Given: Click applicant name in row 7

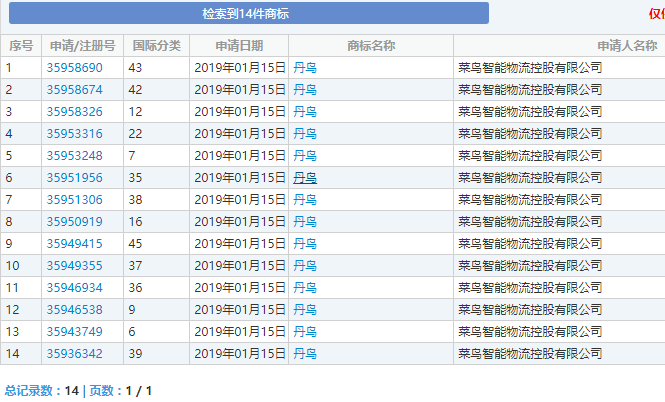Looking at the screenshot, I should click(x=530, y=200).
